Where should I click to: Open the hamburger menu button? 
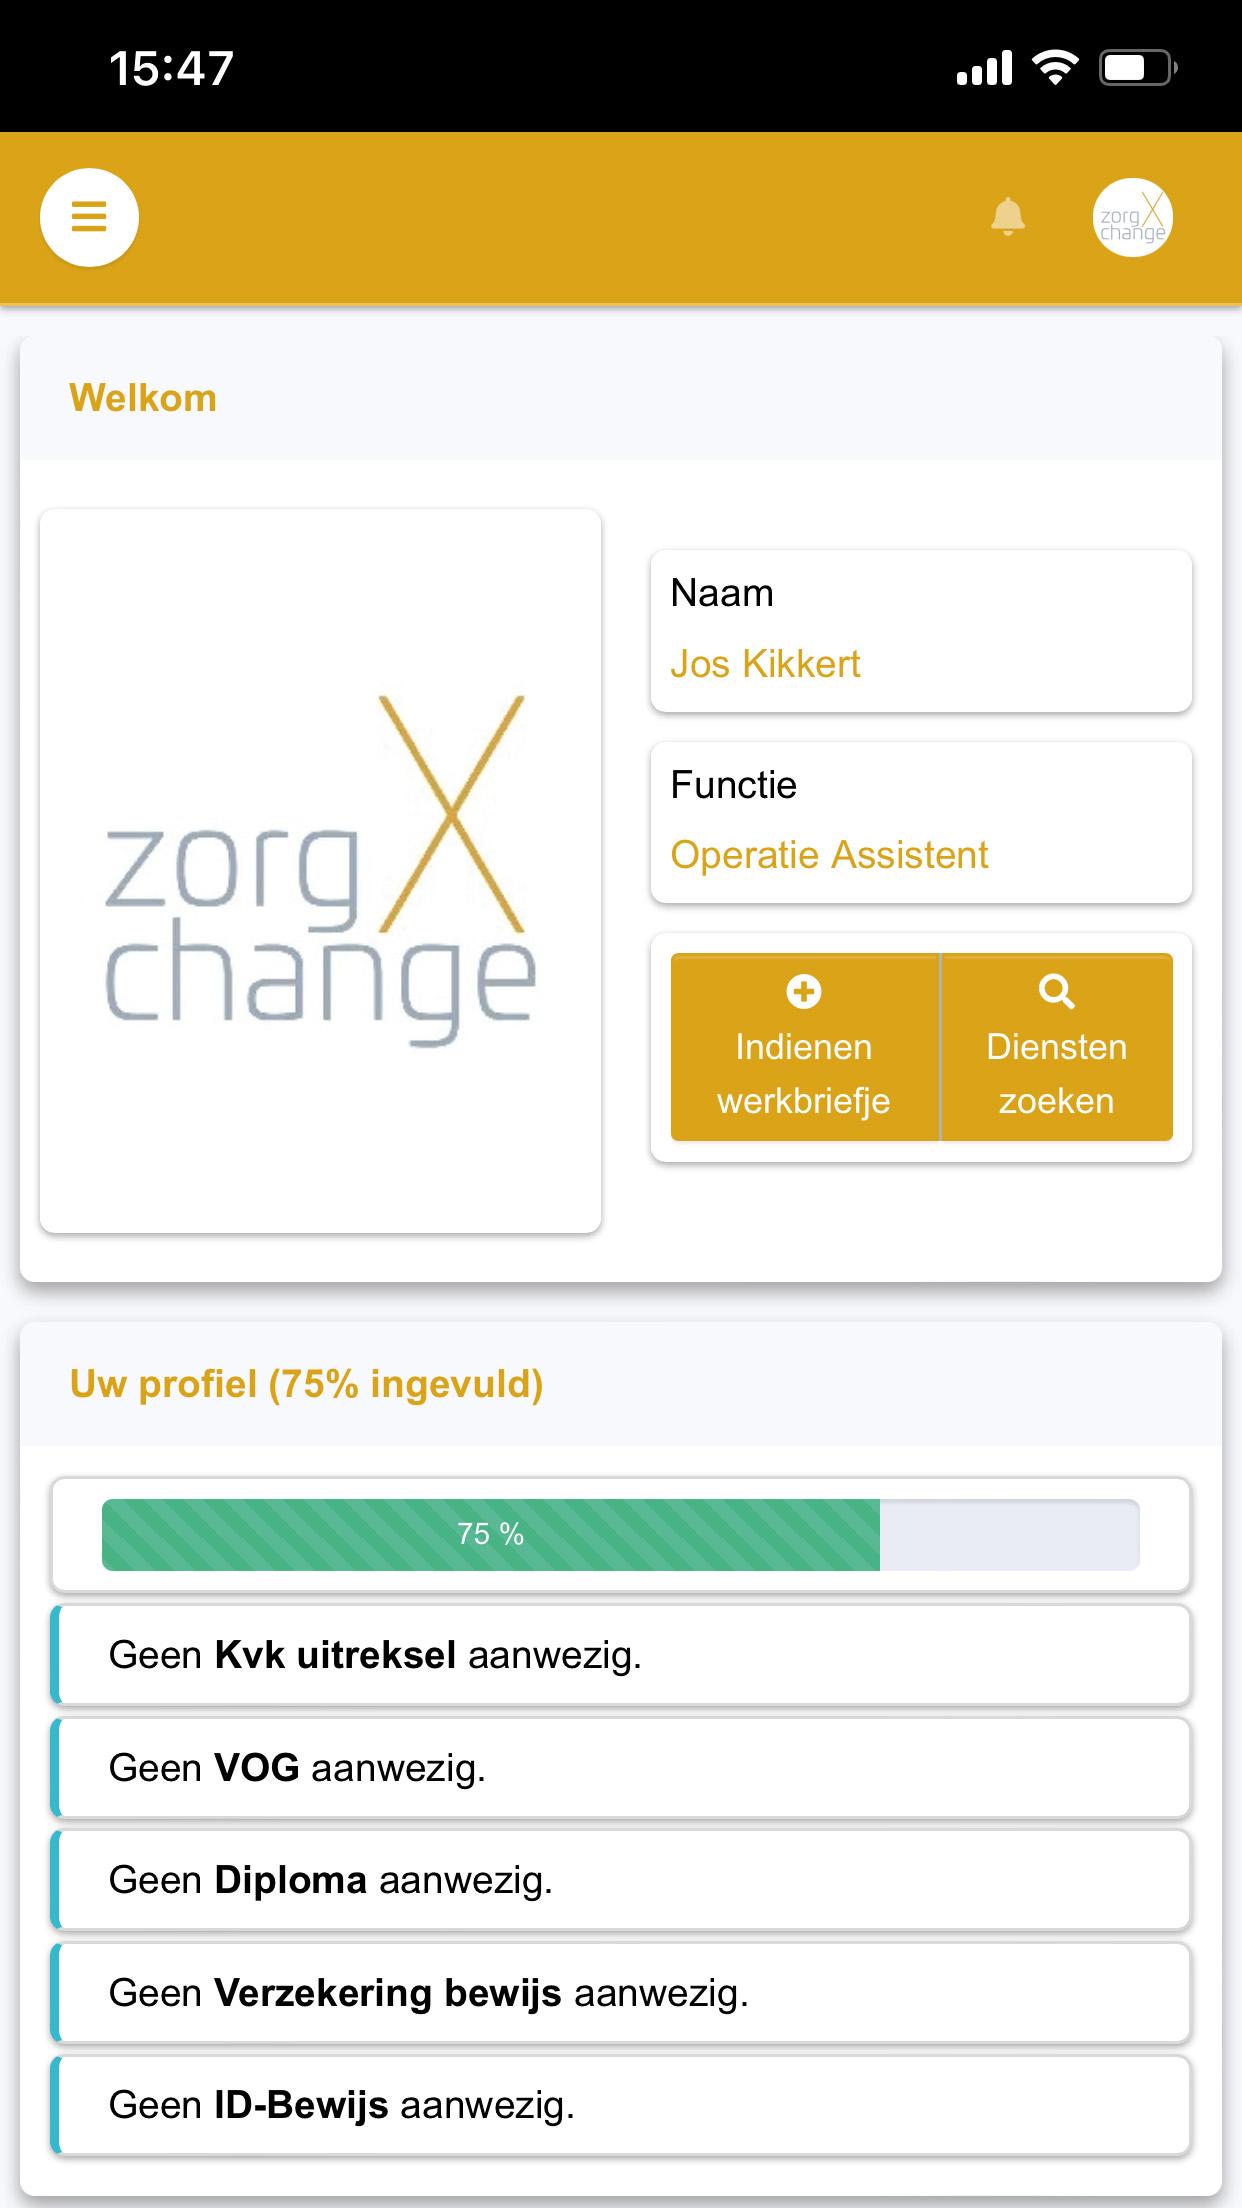coord(89,217)
